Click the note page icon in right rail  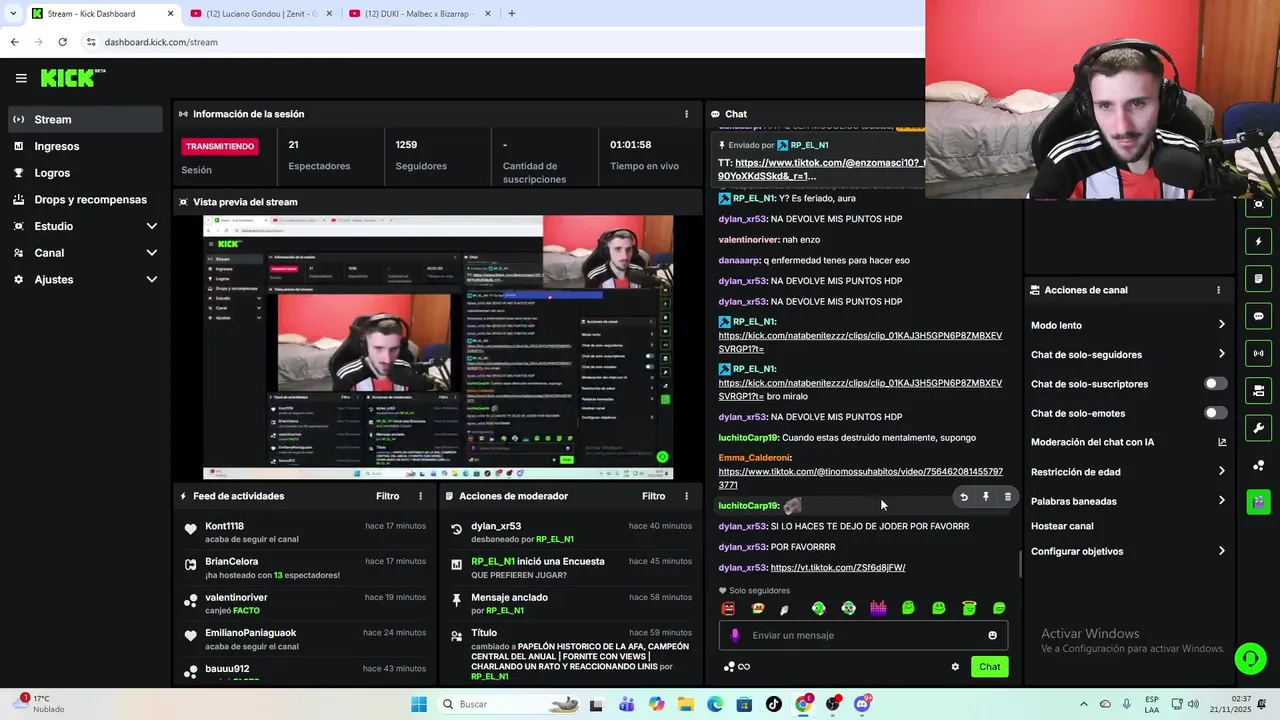(x=1258, y=278)
